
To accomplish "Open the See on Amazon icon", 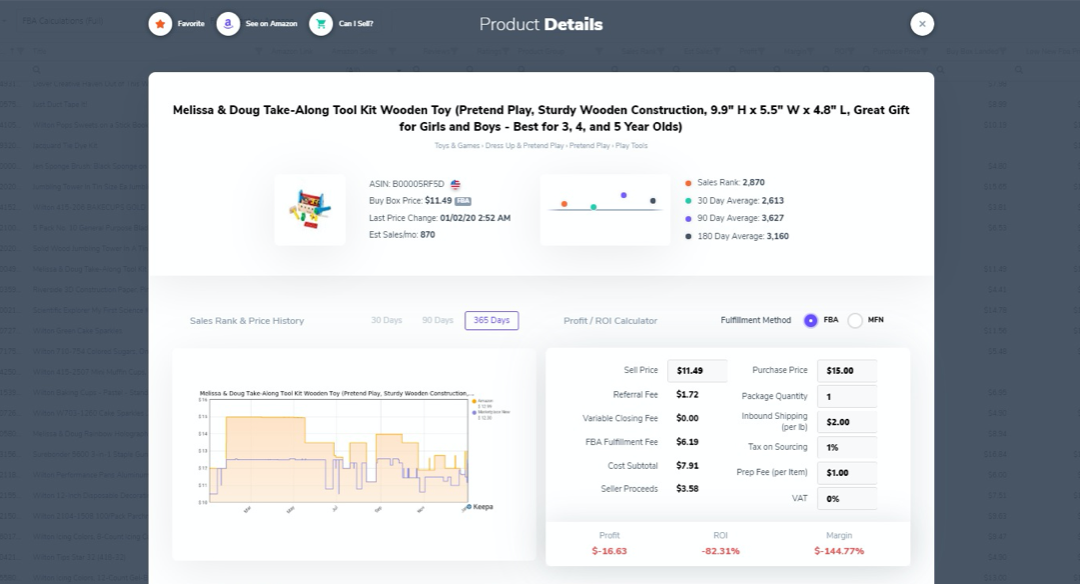I will (228, 24).
